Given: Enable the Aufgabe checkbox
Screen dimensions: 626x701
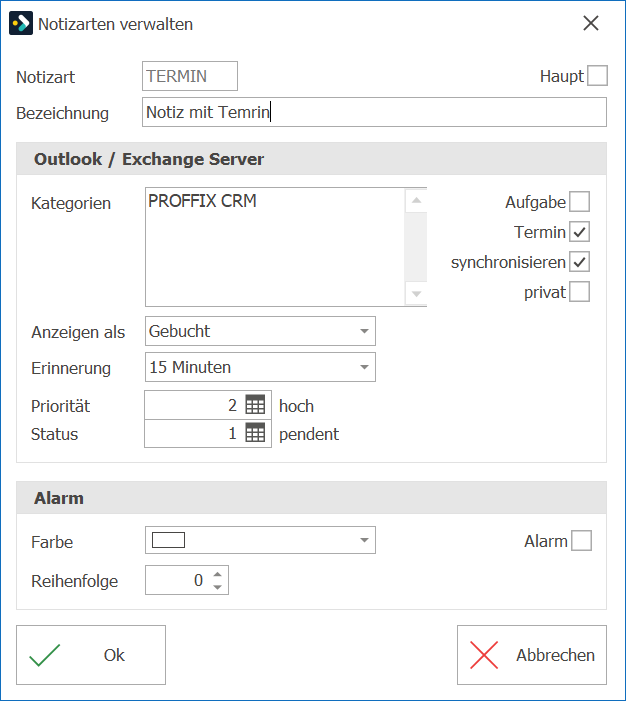Looking at the screenshot, I should (579, 202).
